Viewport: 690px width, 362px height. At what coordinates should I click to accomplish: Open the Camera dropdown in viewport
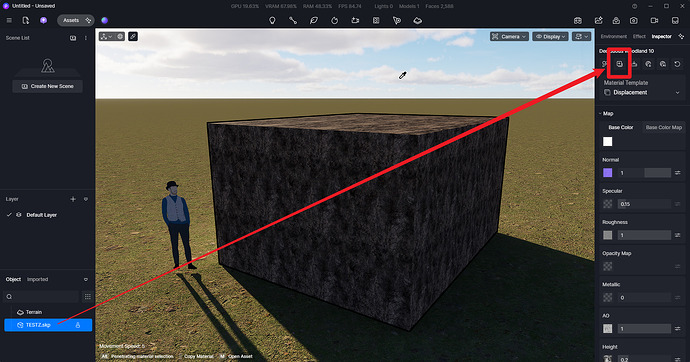tap(509, 37)
